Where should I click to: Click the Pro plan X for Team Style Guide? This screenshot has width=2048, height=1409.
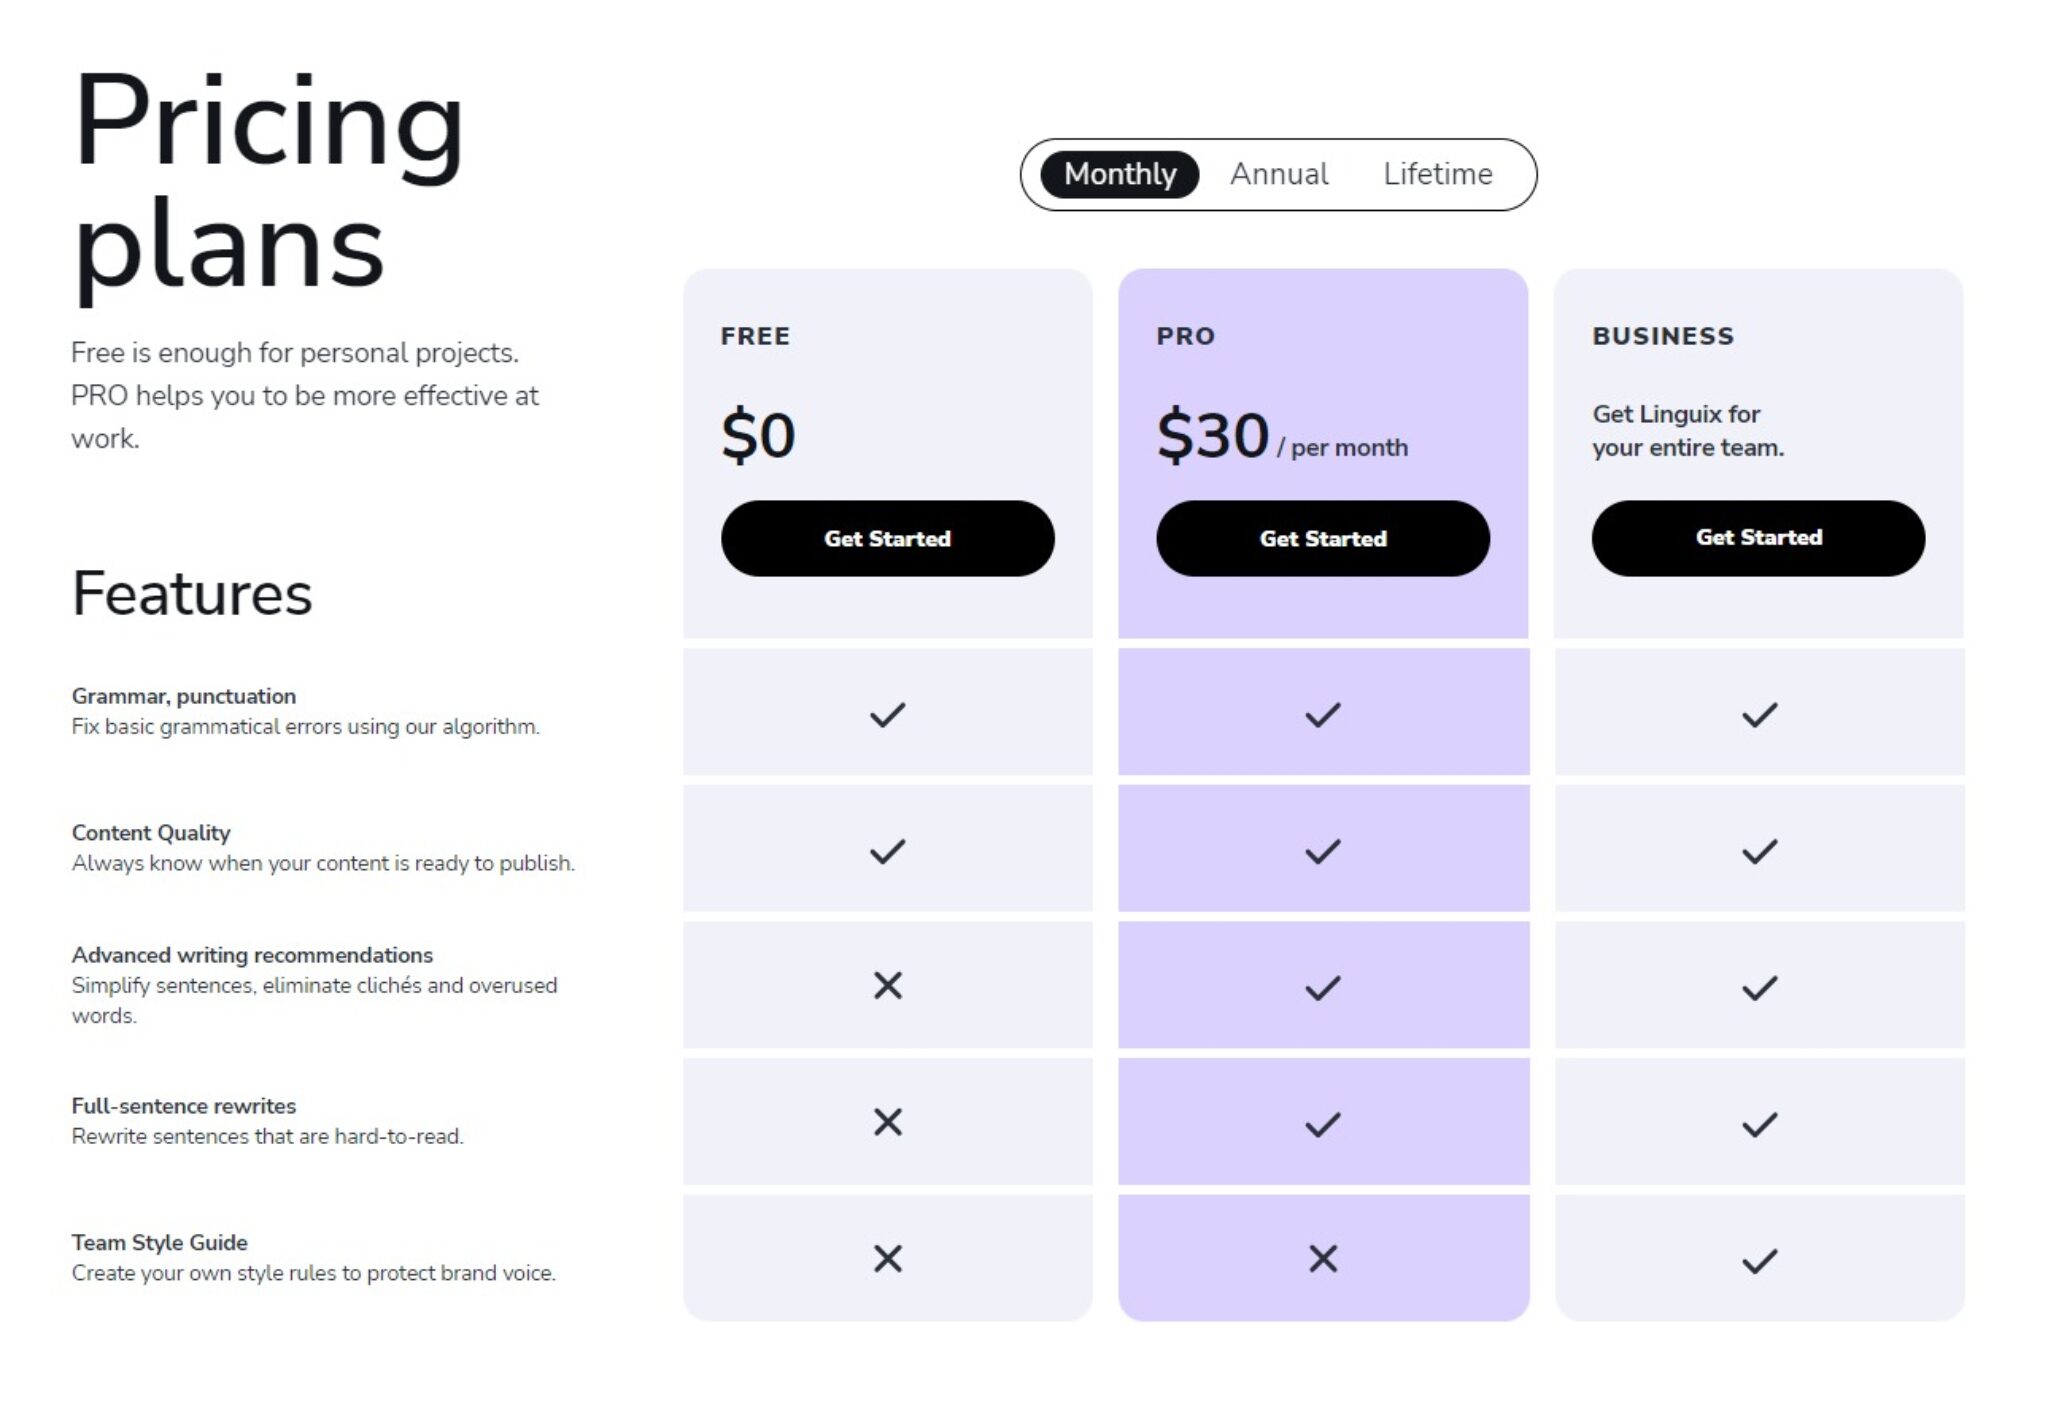1323,1258
